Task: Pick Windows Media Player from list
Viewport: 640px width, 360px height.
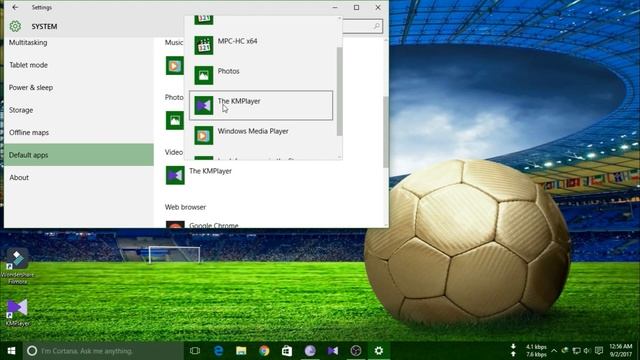Action: [261, 135]
